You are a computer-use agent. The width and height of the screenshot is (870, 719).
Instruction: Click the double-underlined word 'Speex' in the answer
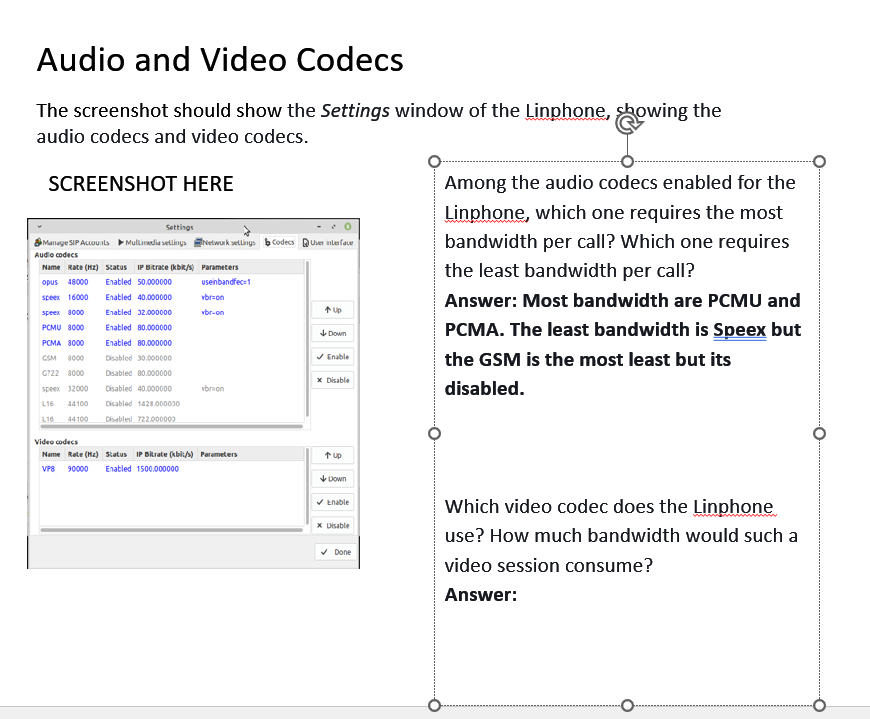coord(740,330)
